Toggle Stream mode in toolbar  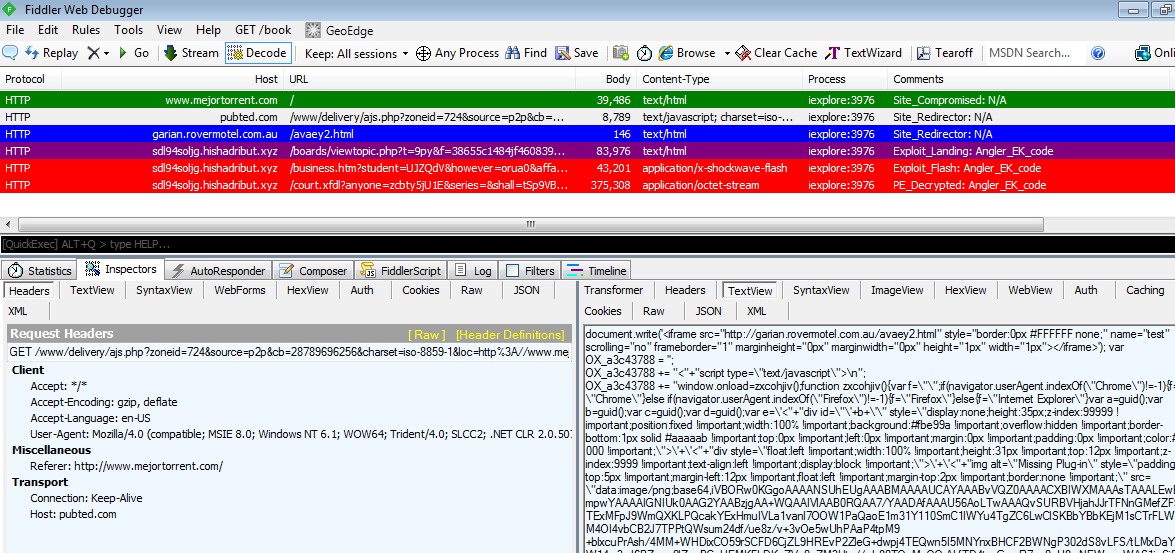click(x=191, y=53)
